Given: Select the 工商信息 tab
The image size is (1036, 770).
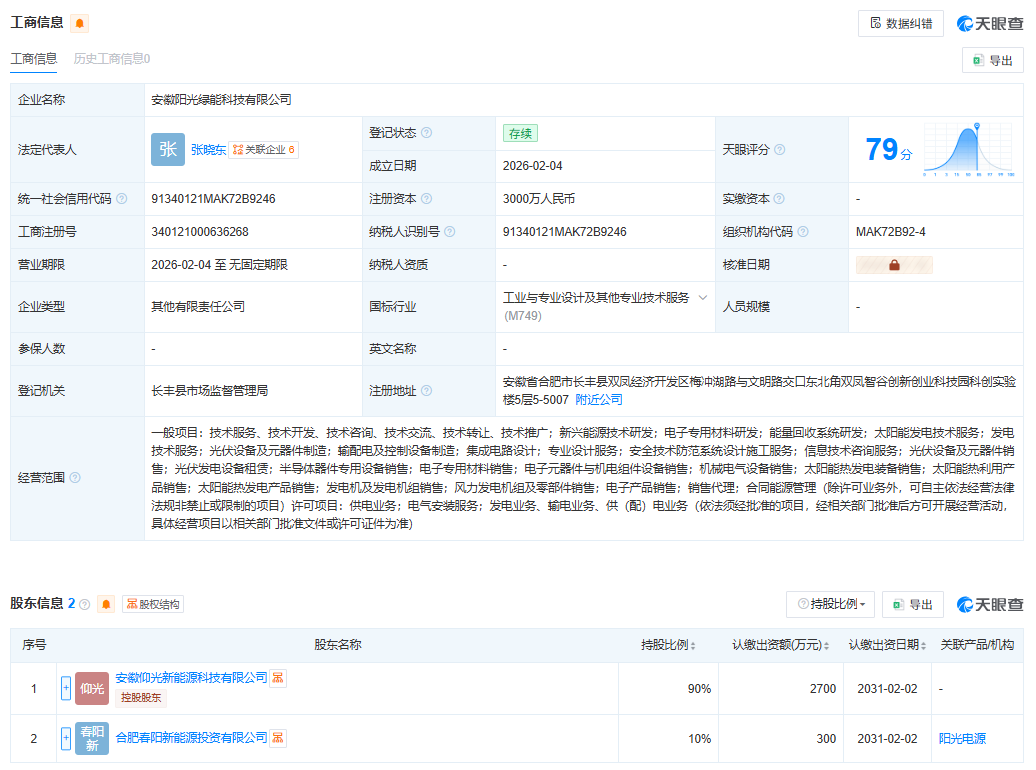Looking at the screenshot, I should point(34,59).
